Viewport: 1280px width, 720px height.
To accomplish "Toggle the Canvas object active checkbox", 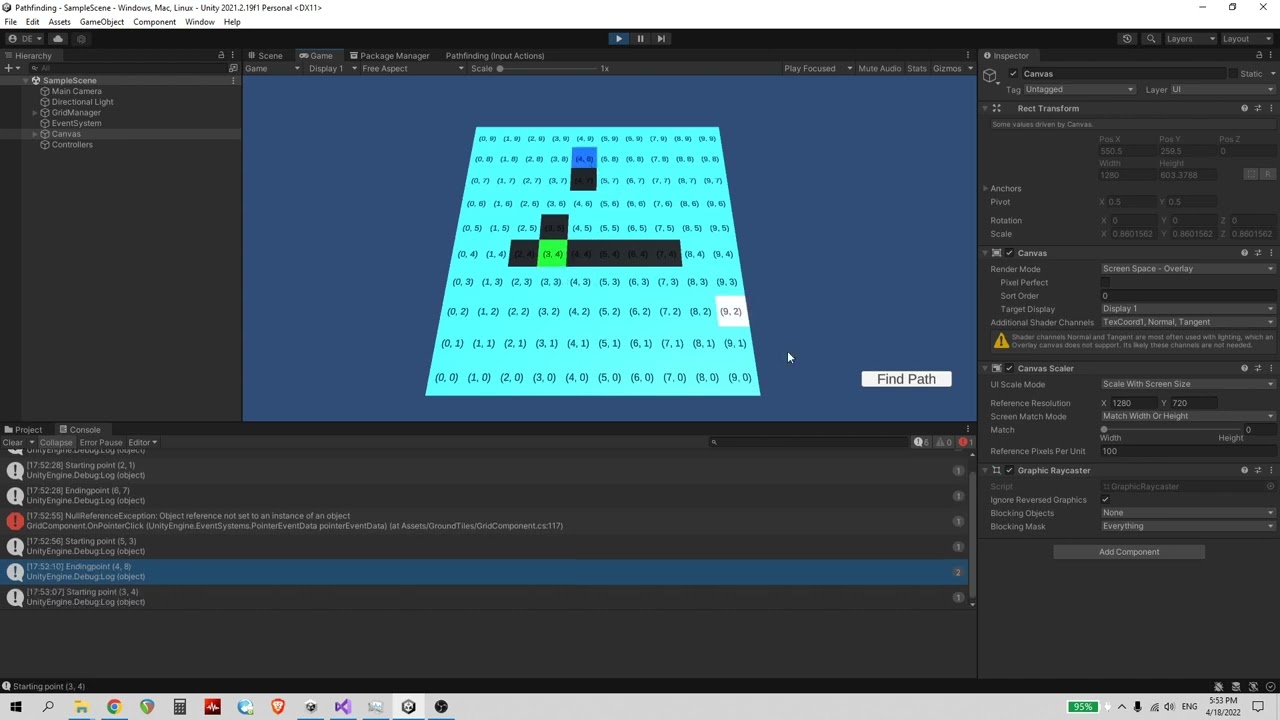I will (x=1013, y=74).
